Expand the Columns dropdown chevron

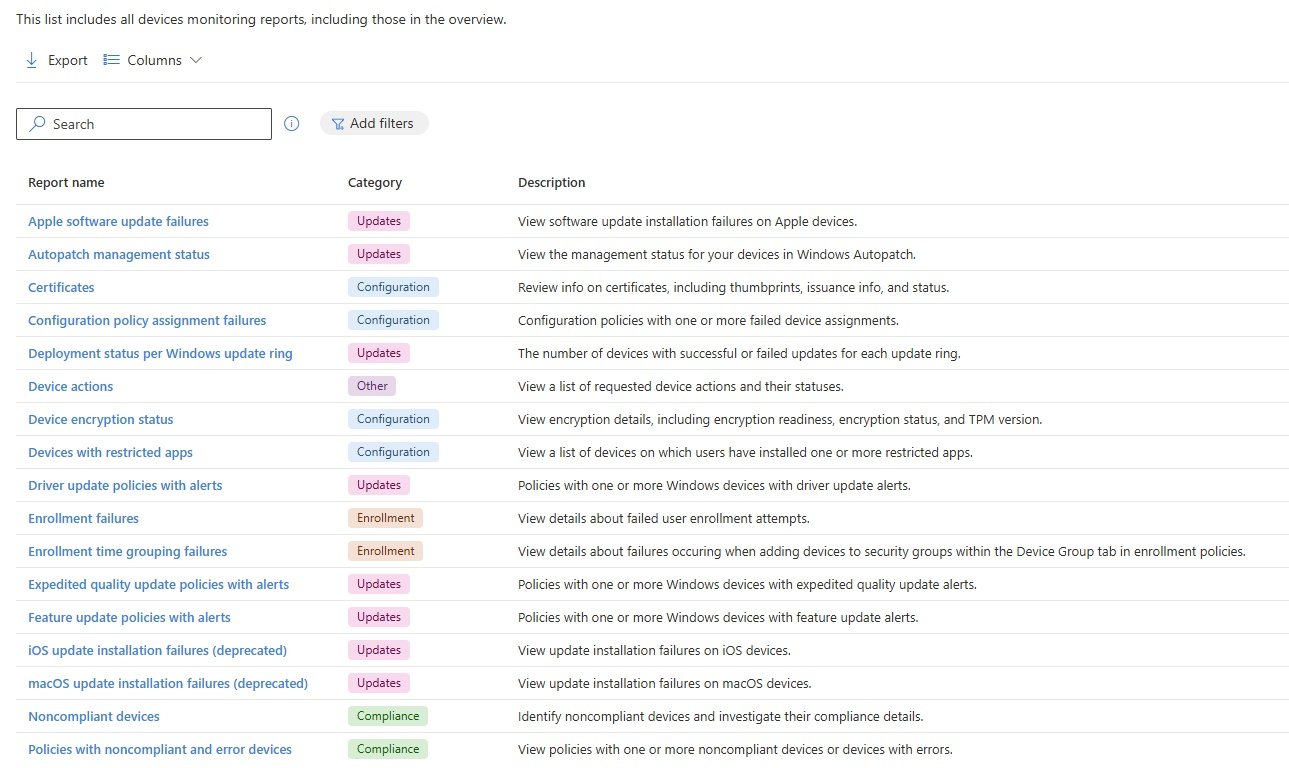(196, 60)
